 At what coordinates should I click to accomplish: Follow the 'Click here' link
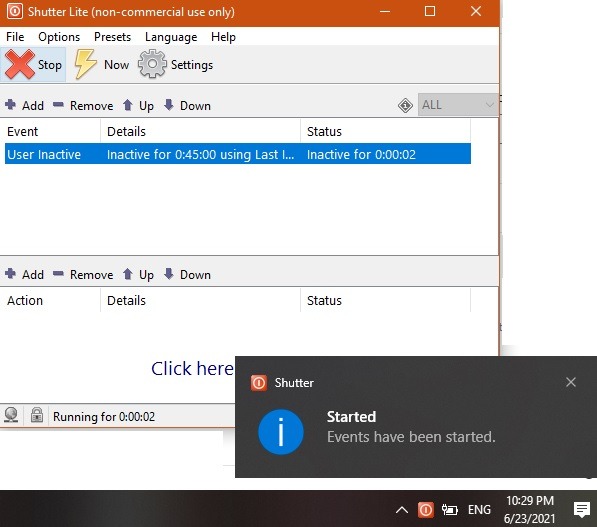coord(192,369)
